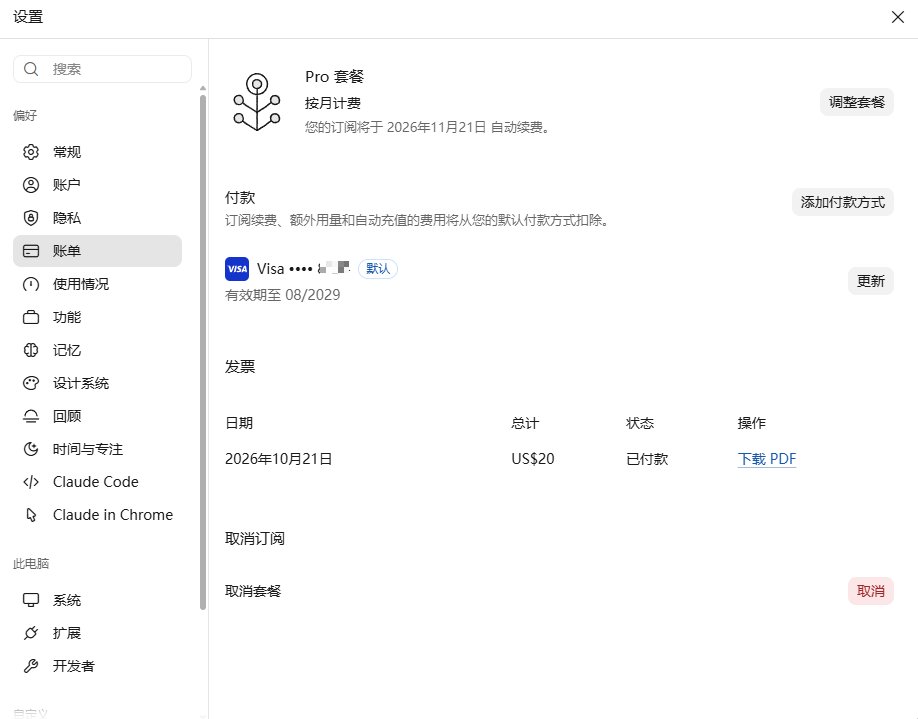
Task: Click the monitor icon beside 系统
Action: pyautogui.click(x=30, y=600)
